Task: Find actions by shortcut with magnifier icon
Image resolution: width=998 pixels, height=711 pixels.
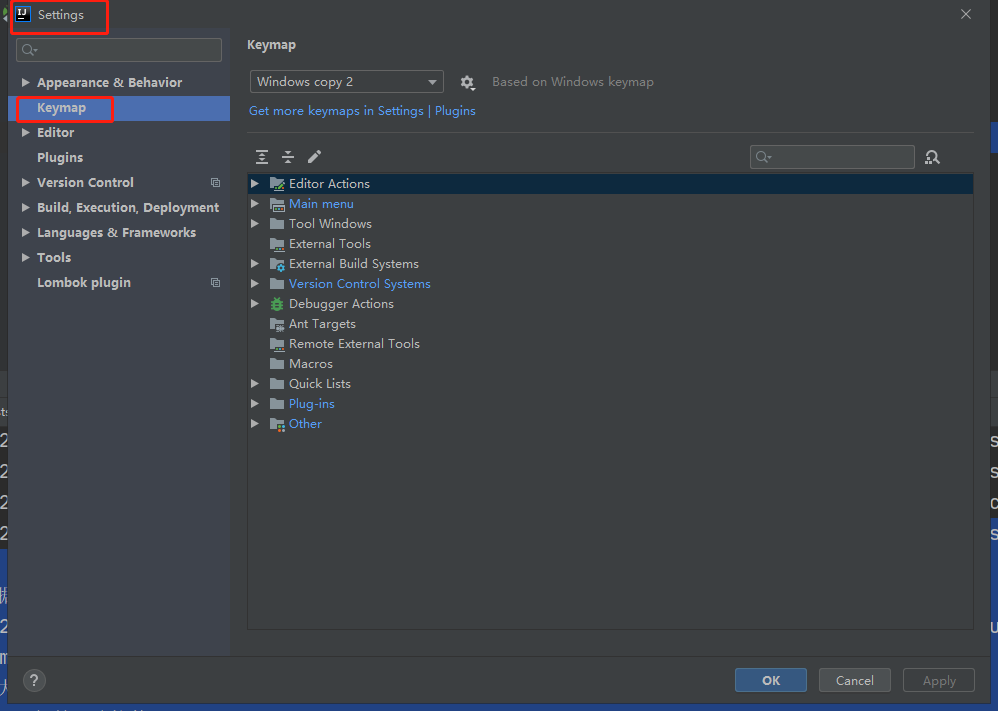Action: click(x=932, y=157)
